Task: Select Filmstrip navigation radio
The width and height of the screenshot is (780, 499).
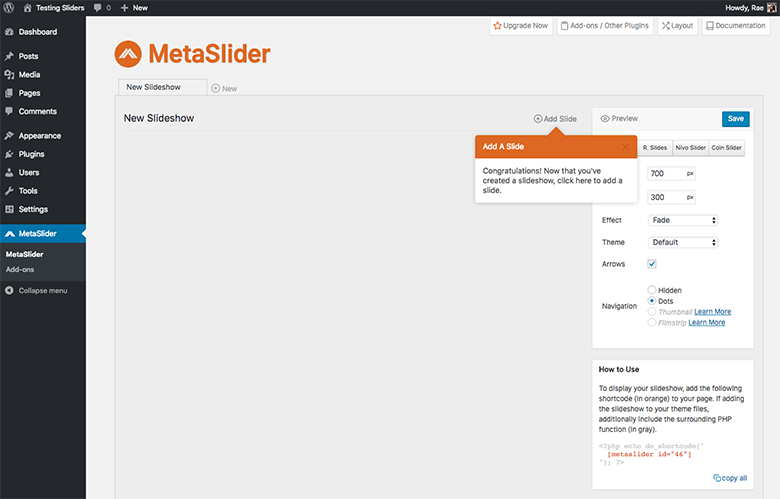Action: point(652,322)
